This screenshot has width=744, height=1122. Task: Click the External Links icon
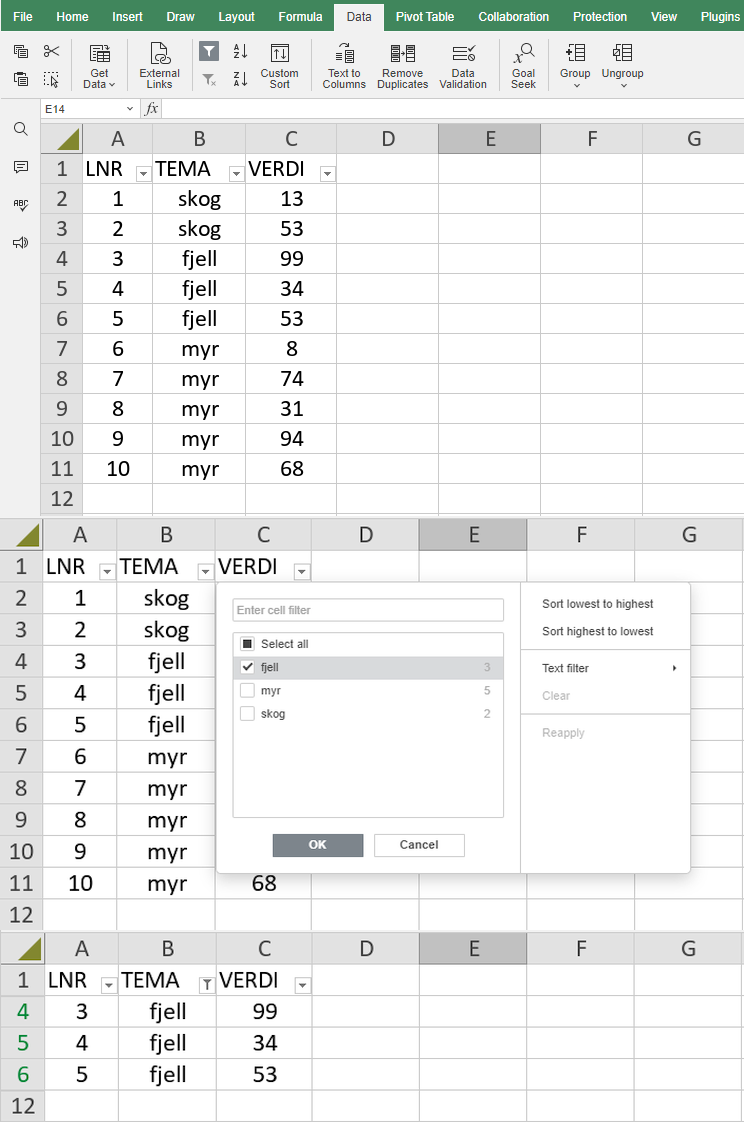coord(160,54)
